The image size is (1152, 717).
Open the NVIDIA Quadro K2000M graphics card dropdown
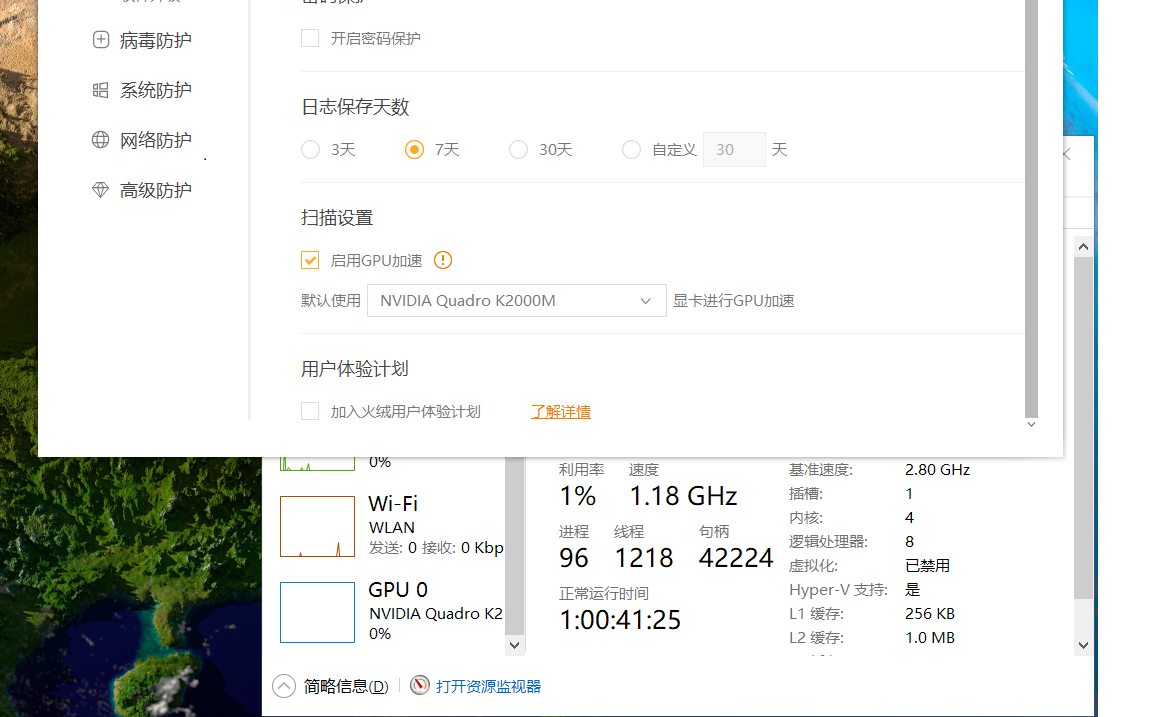point(516,300)
